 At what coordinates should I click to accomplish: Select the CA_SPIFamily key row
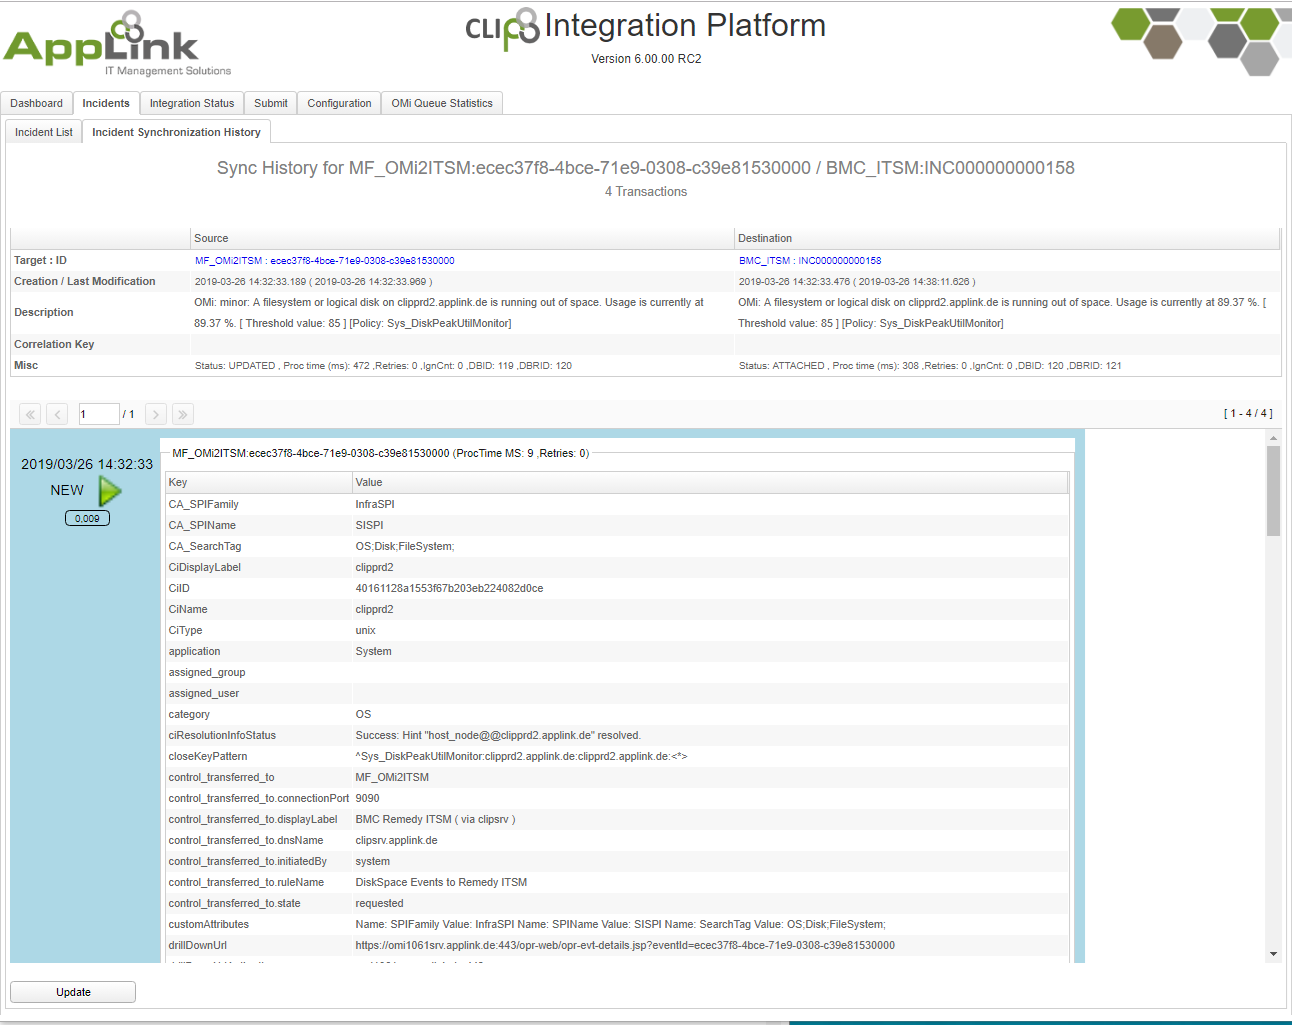(x=617, y=504)
